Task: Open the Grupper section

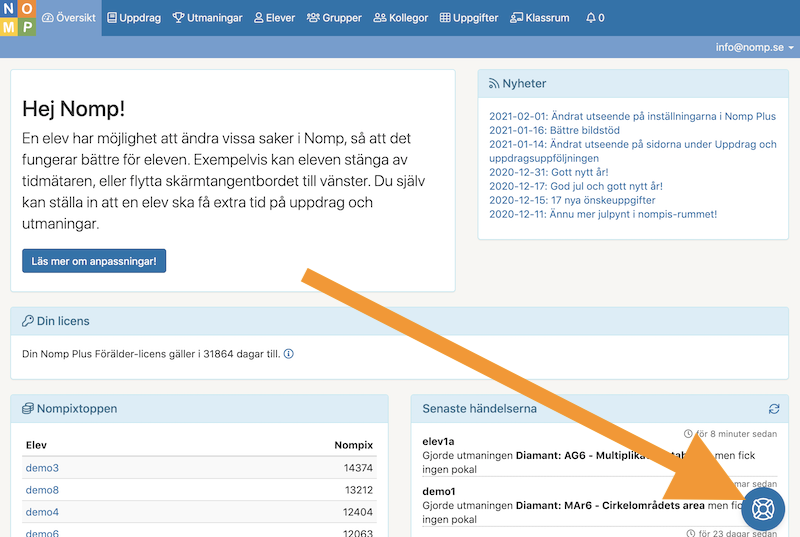Action: click(334, 18)
